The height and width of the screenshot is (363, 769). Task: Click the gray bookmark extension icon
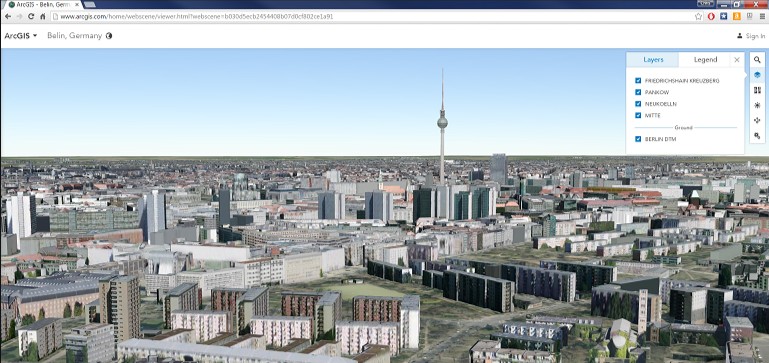[x=749, y=16]
